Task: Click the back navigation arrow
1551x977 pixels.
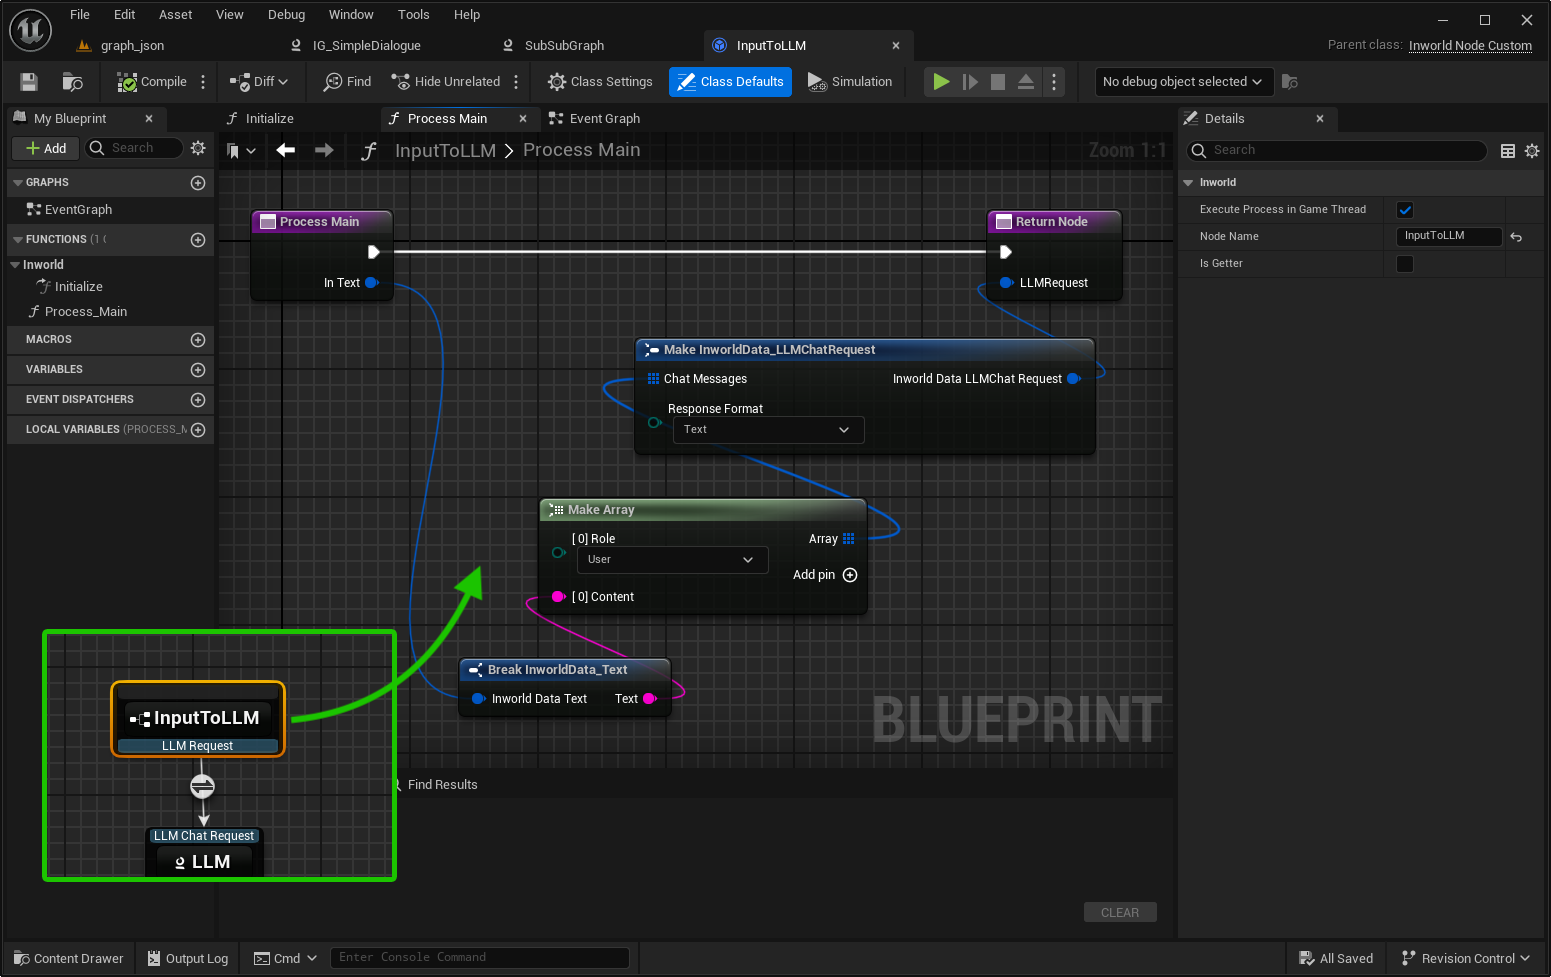Action: pos(286,150)
